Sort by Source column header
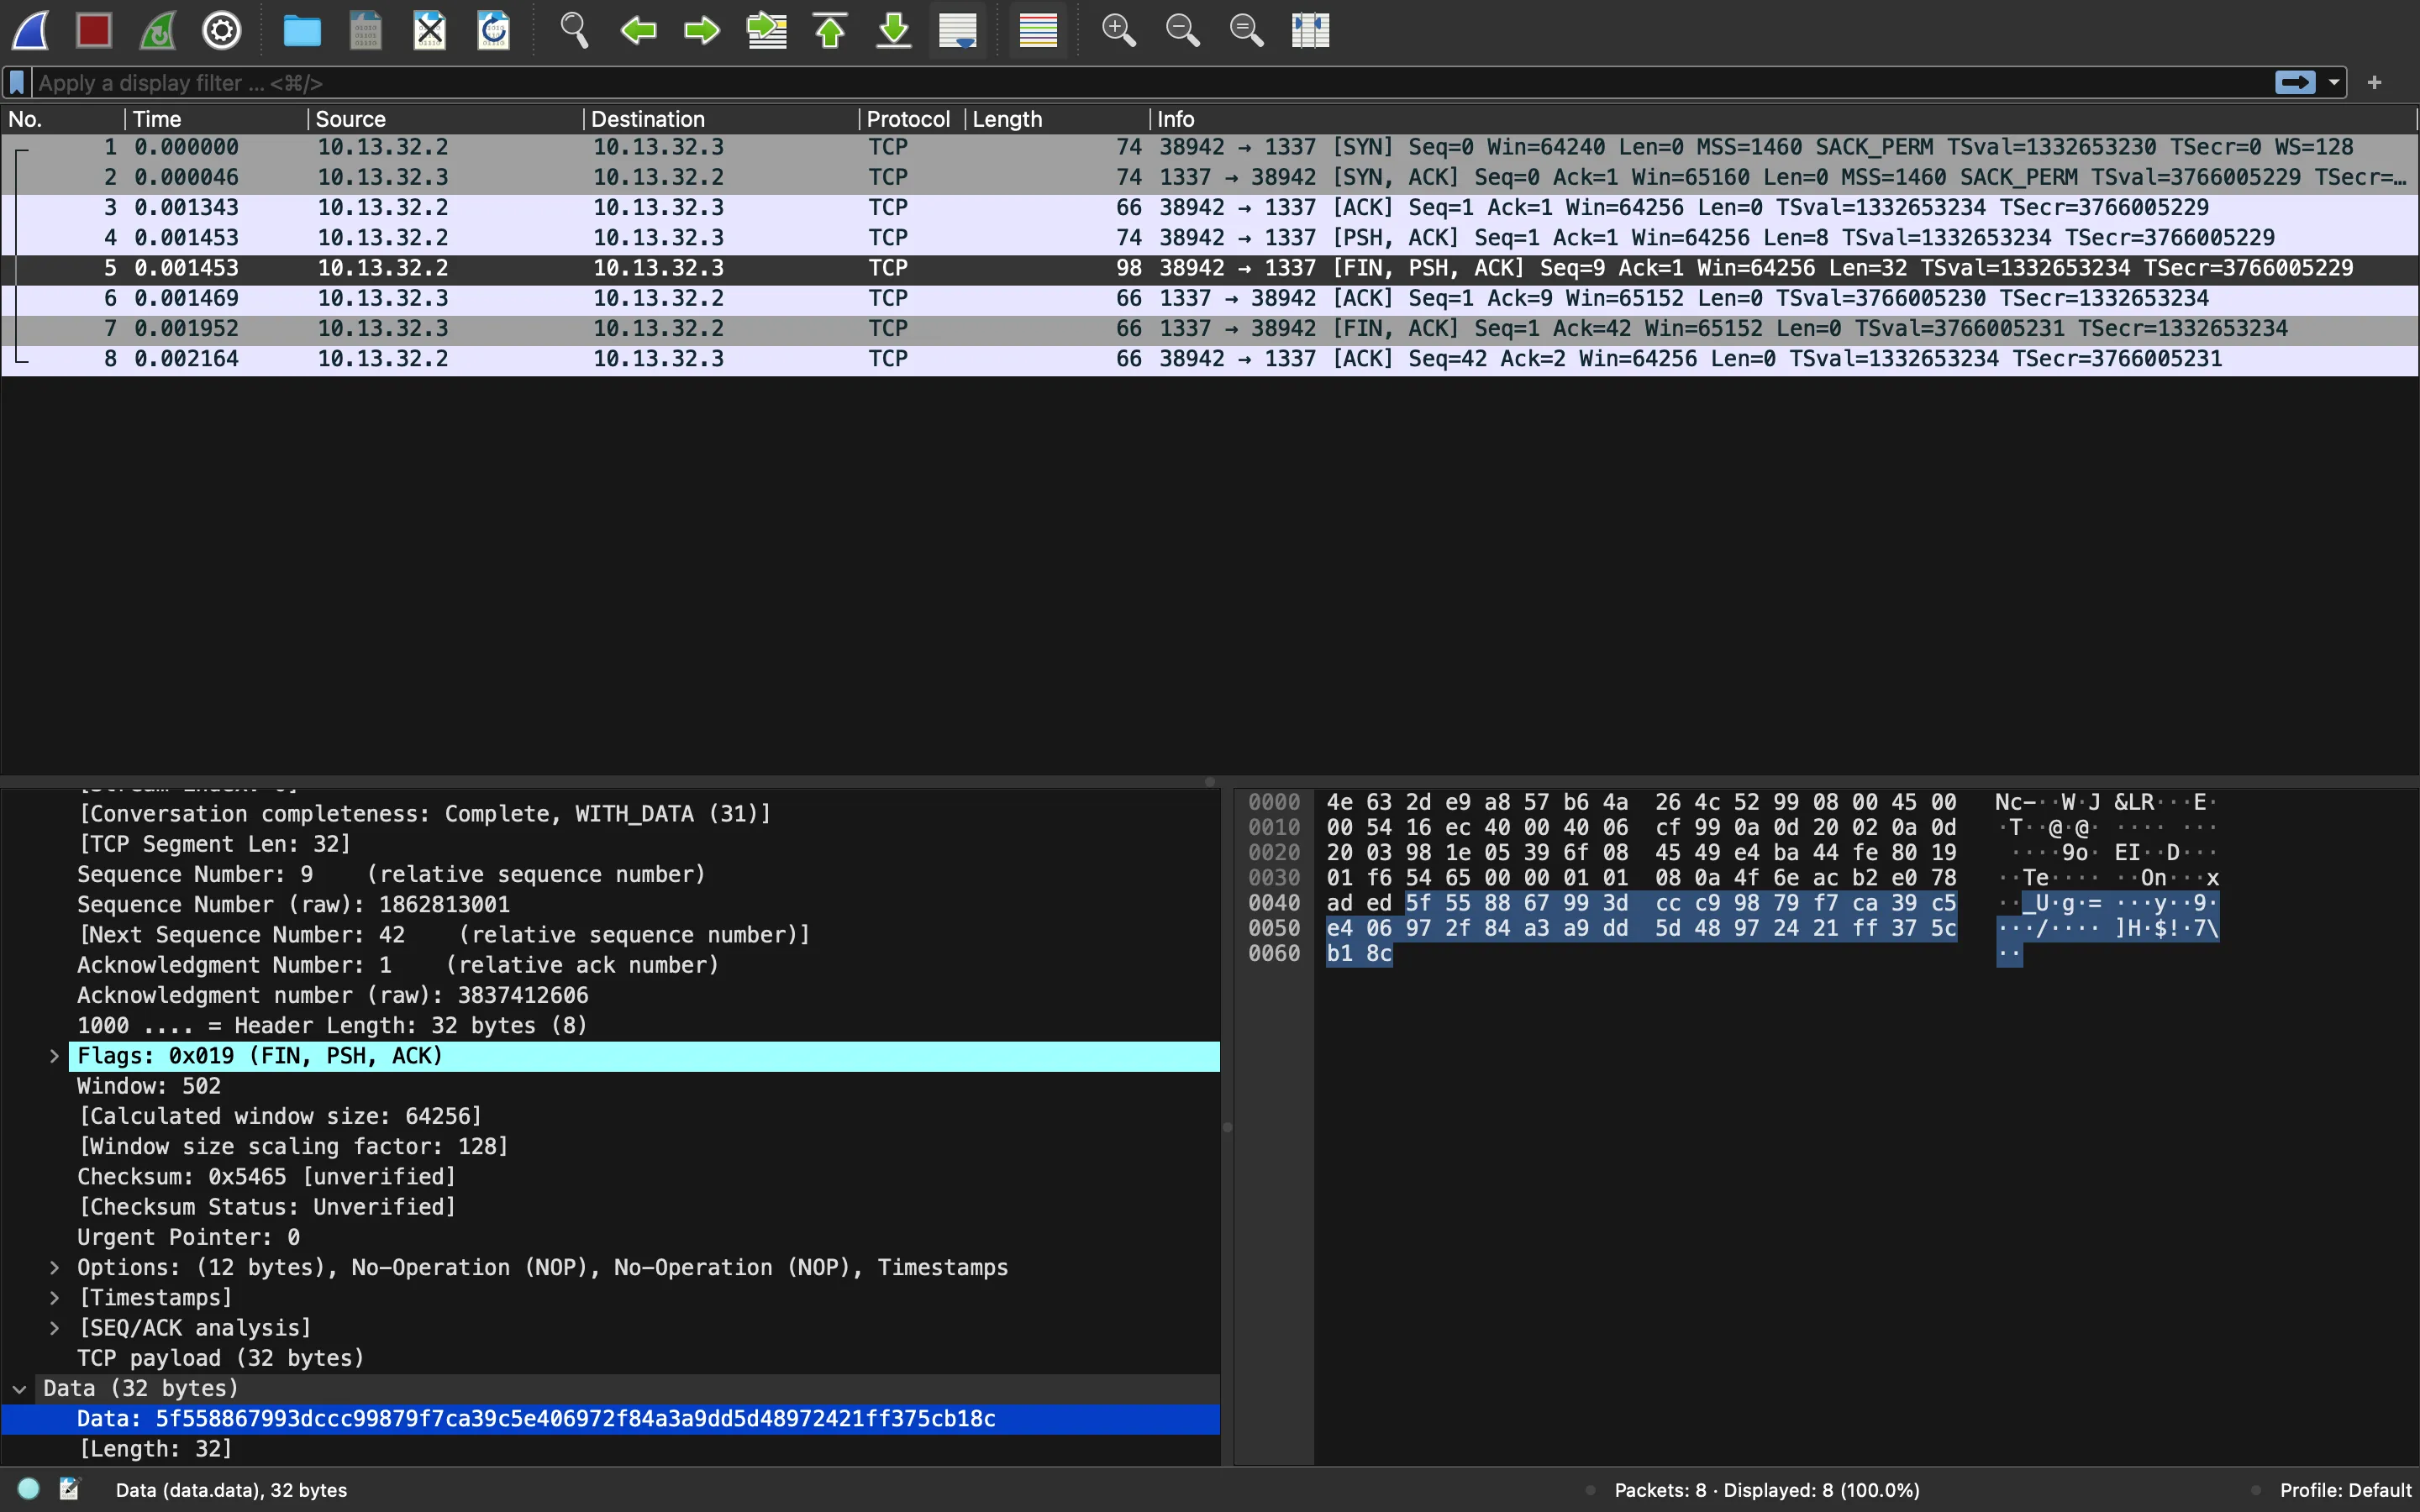 [x=445, y=119]
